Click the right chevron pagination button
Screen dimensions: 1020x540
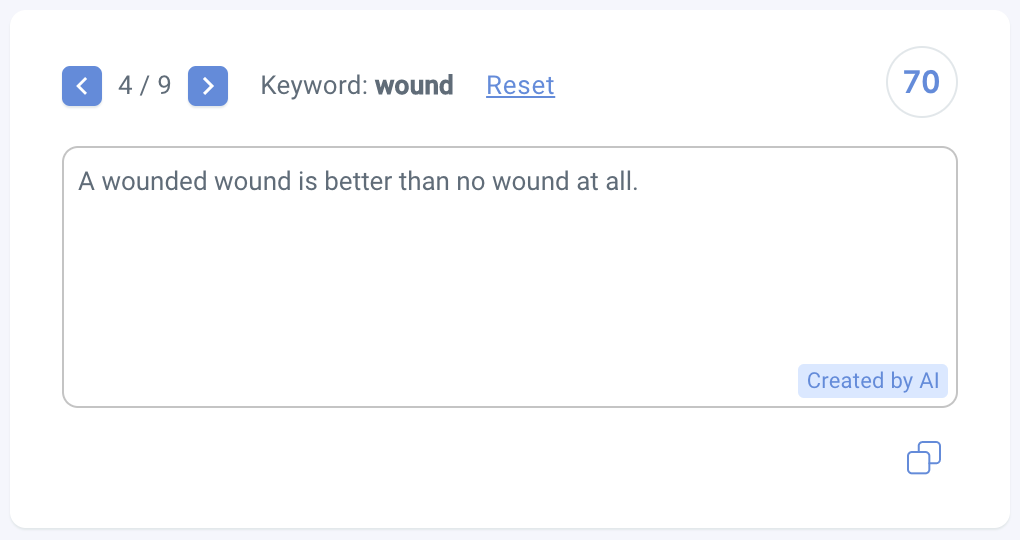click(208, 86)
